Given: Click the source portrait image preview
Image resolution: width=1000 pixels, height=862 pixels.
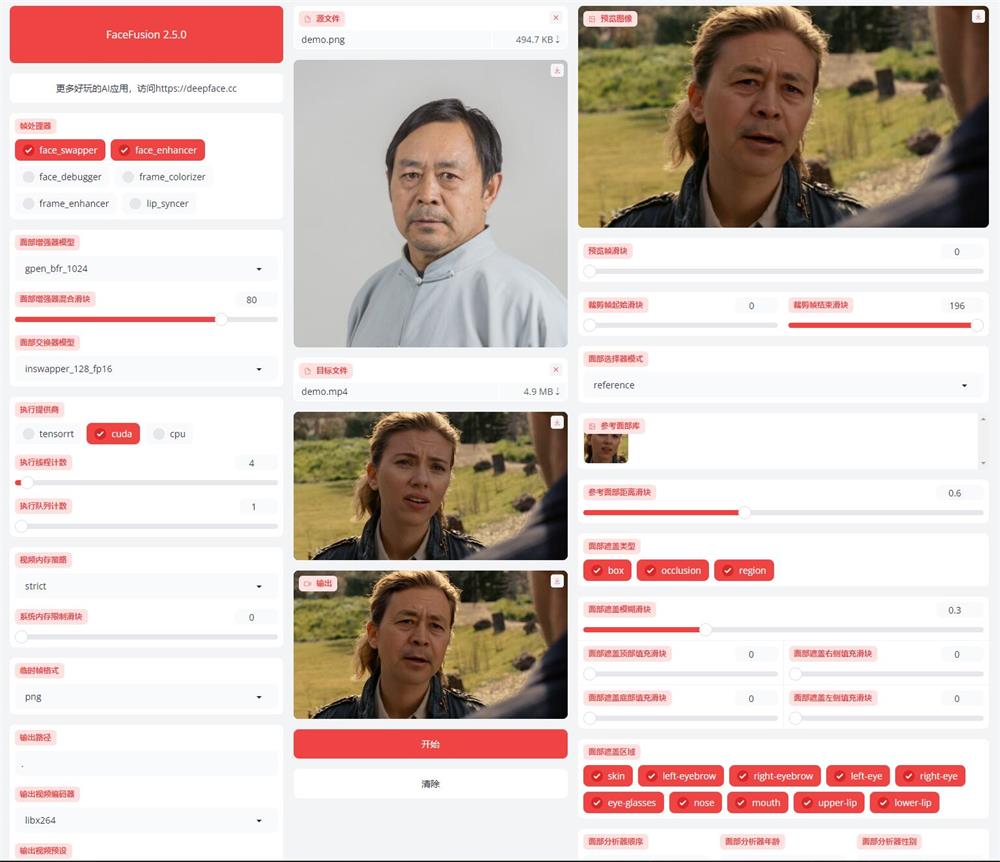Looking at the screenshot, I should (430, 203).
